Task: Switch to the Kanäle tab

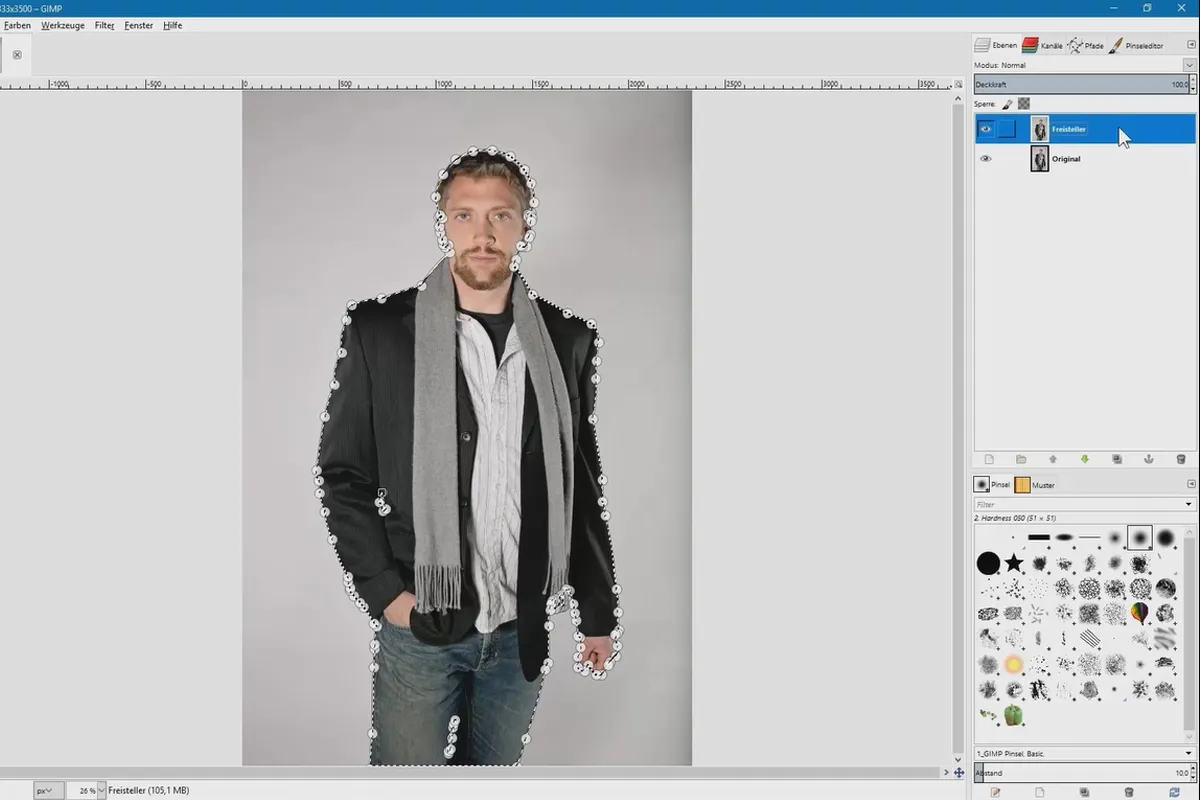Action: point(1043,45)
